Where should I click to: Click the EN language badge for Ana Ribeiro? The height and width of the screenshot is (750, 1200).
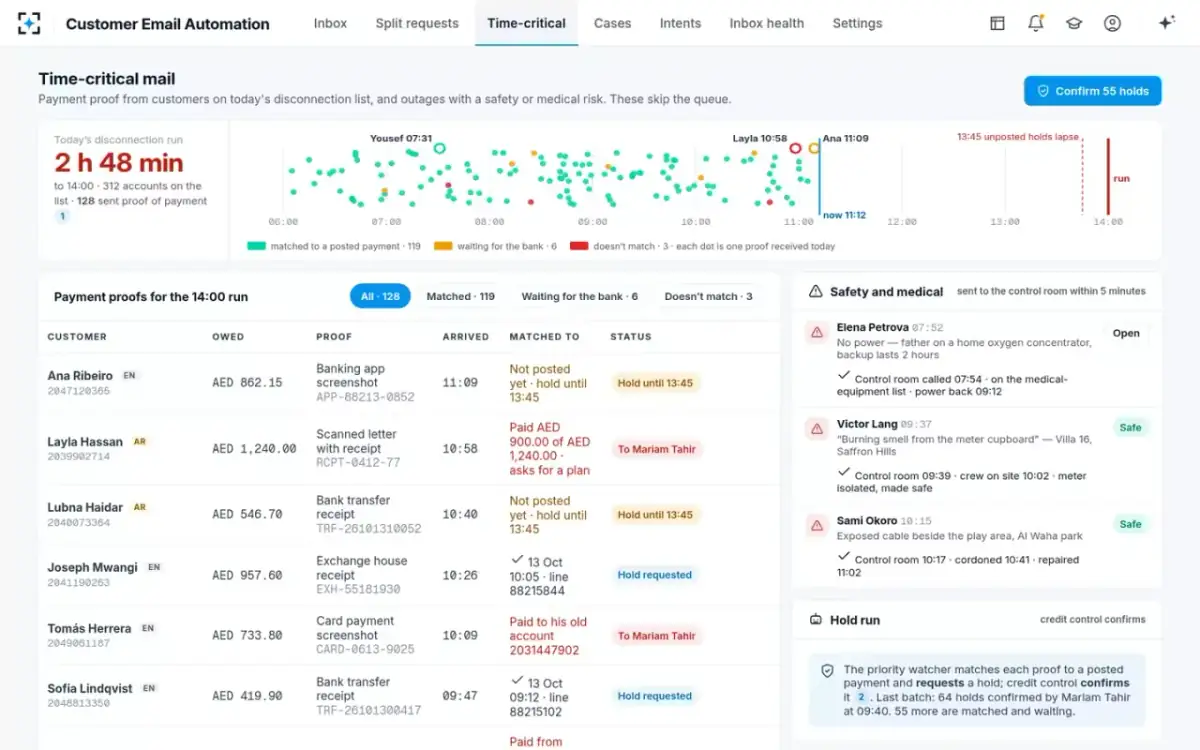(130, 376)
